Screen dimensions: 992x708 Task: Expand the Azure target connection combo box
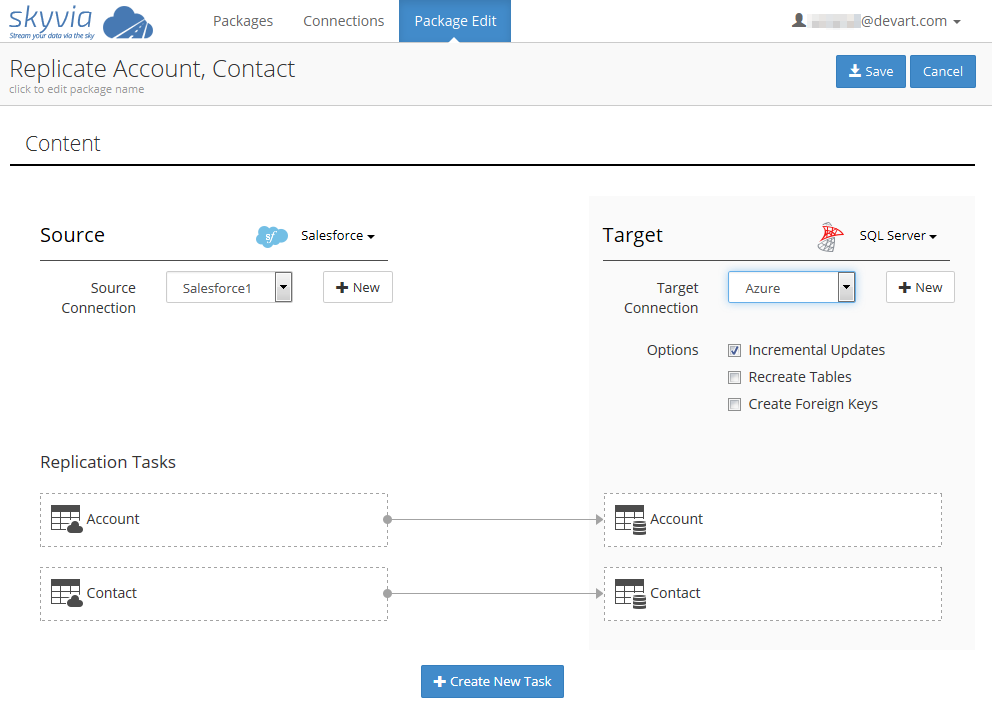click(846, 287)
